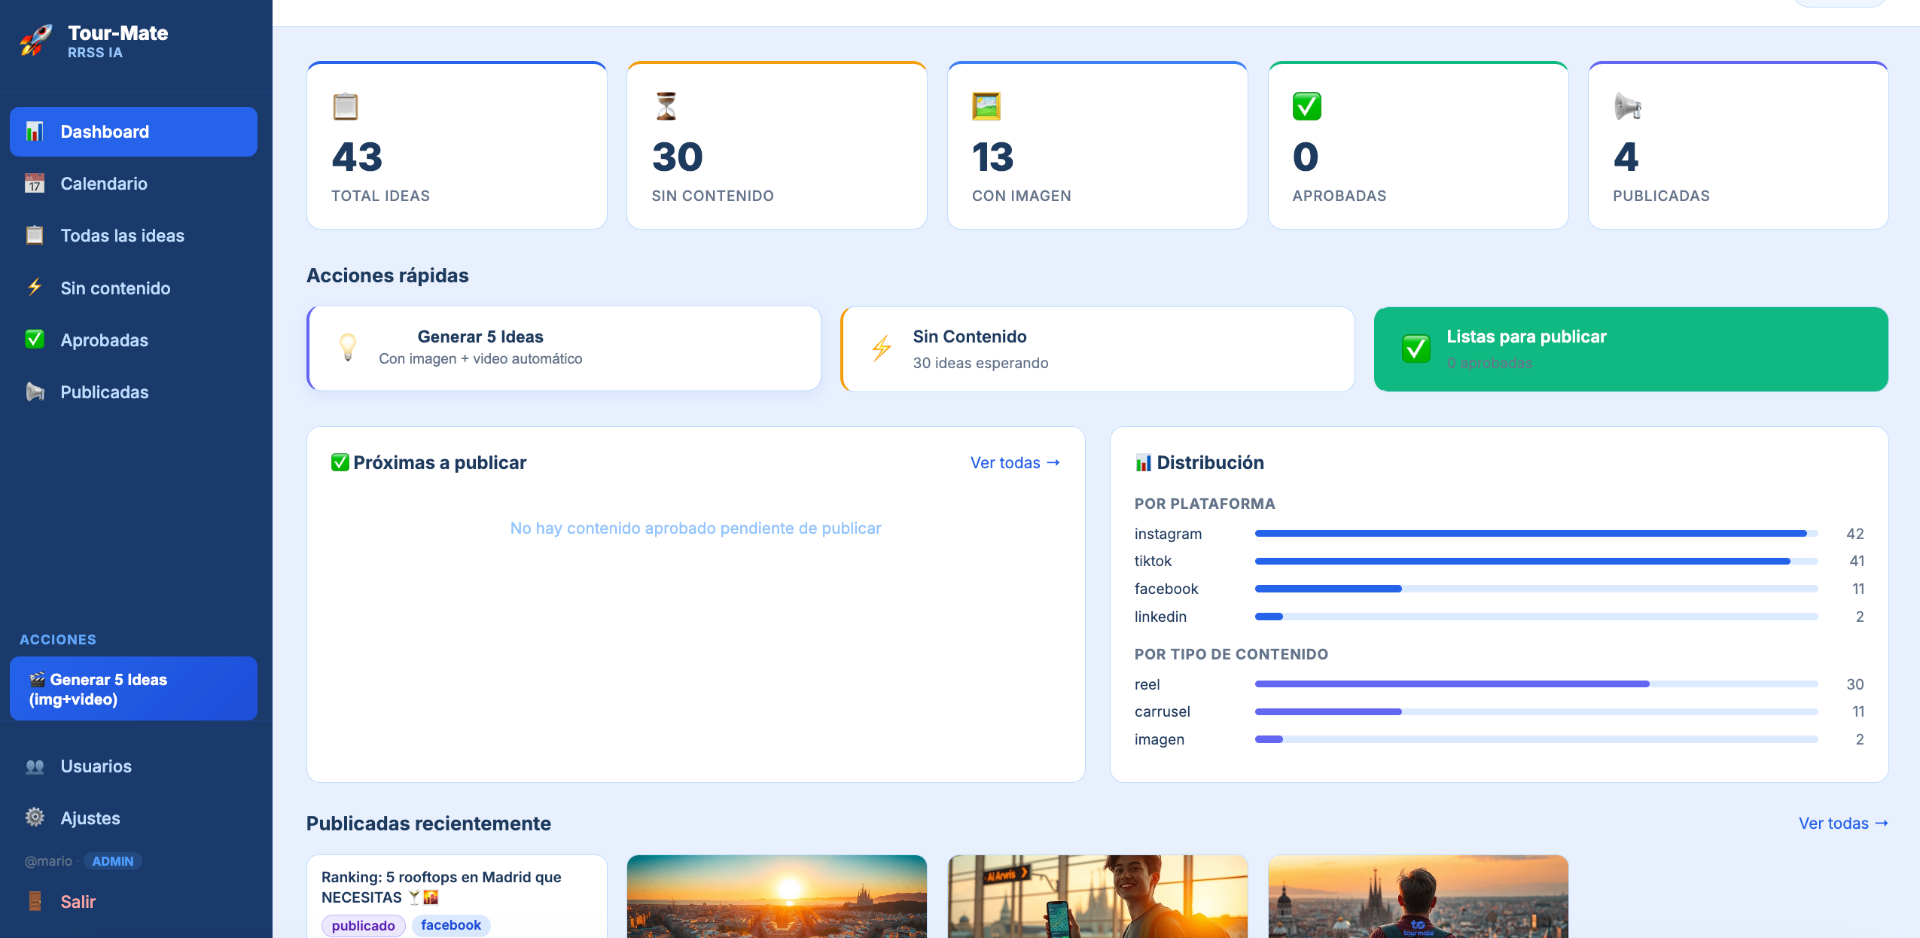Click the megaphone icon on Publicadas card
This screenshot has width=1920, height=938.
click(x=1628, y=106)
